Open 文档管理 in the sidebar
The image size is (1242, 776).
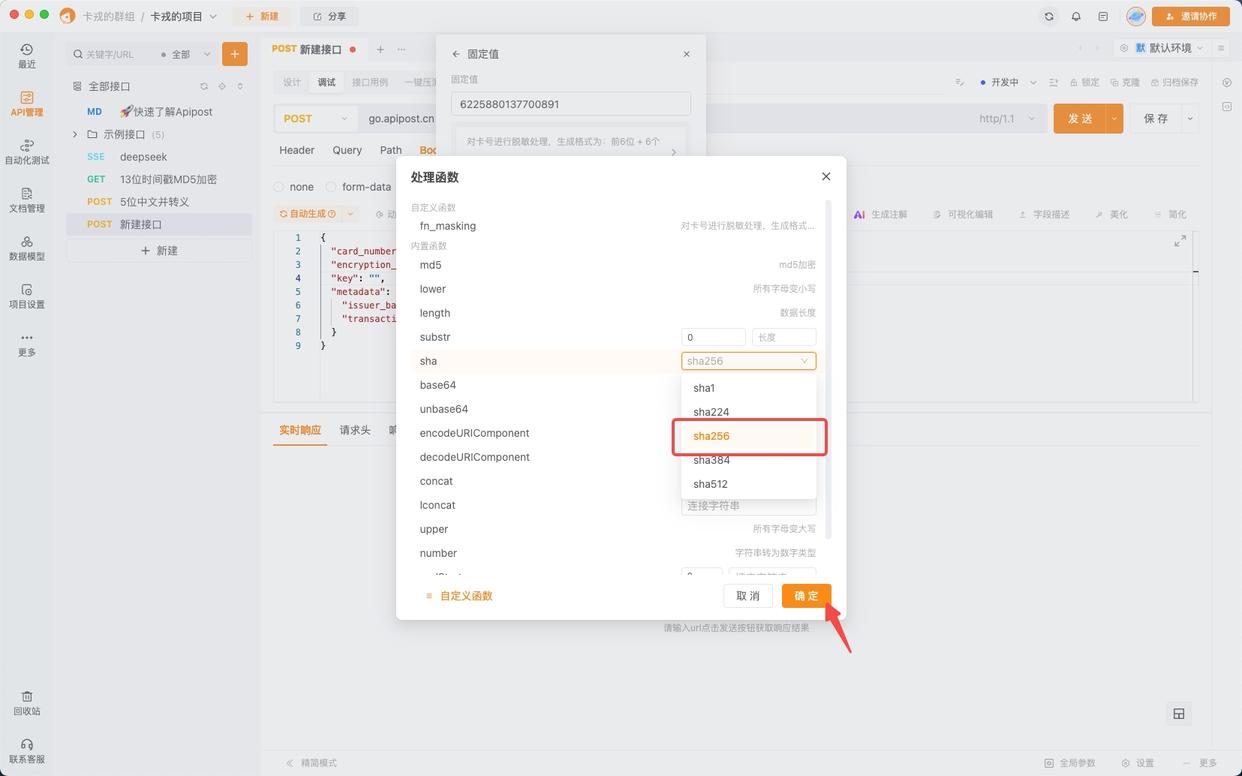click(27, 200)
